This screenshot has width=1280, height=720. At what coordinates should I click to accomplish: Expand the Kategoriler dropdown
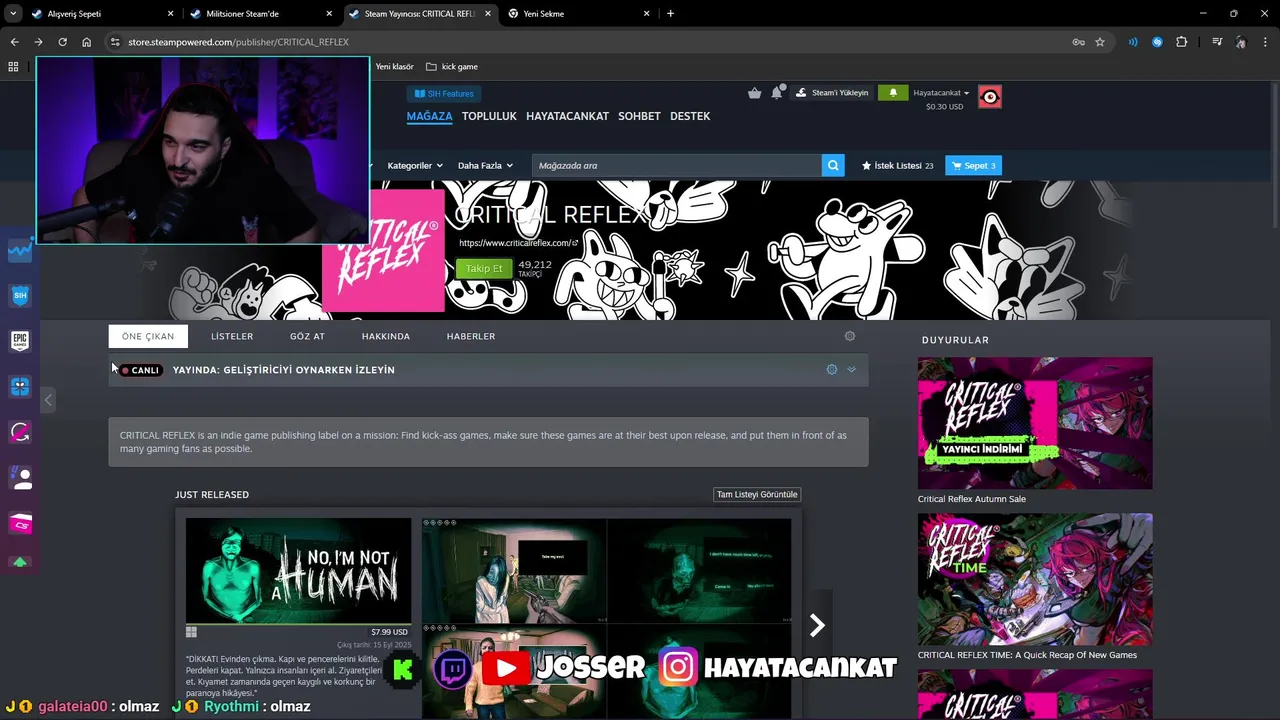(x=414, y=165)
